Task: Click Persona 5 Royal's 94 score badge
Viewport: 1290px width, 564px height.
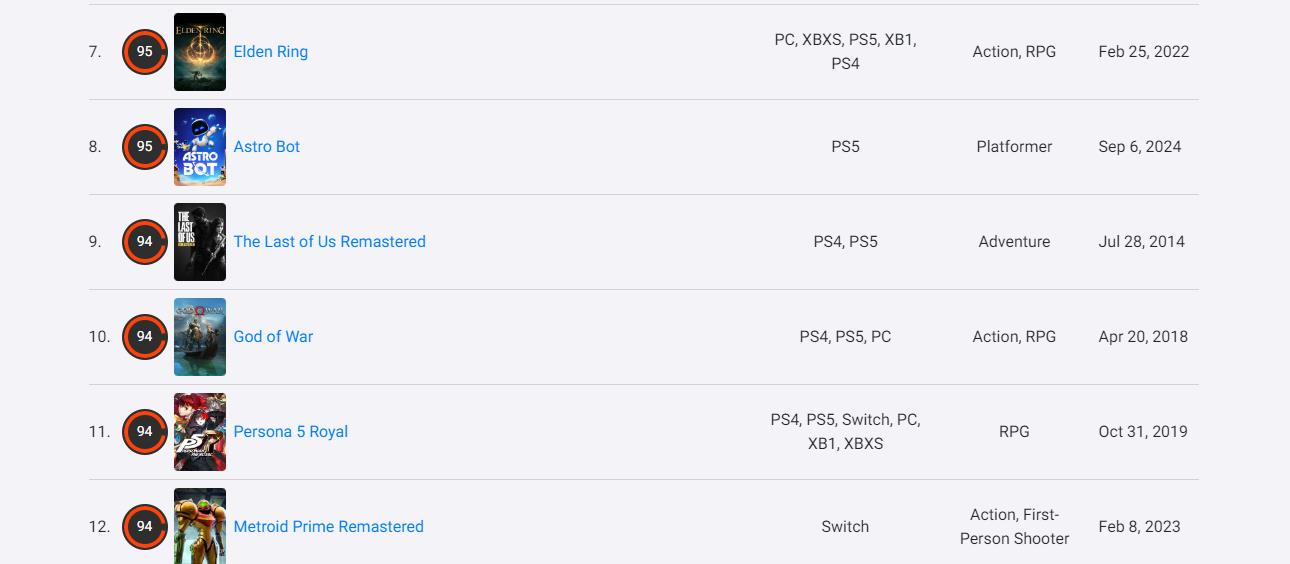Action: pos(145,432)
